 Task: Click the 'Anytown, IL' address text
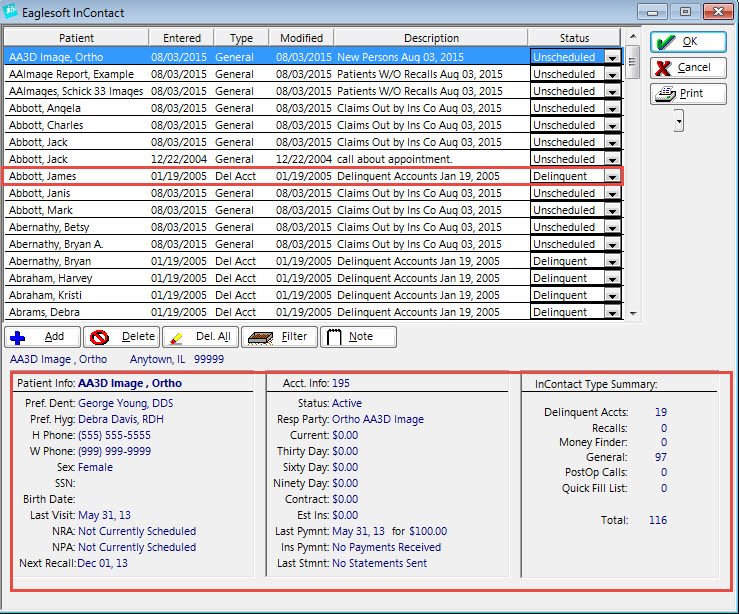point(157,360)
